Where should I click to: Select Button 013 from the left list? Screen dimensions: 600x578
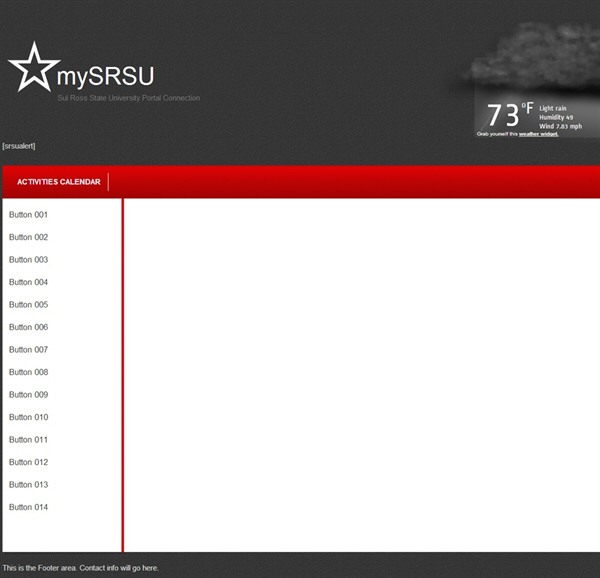(x=28, y=485)
